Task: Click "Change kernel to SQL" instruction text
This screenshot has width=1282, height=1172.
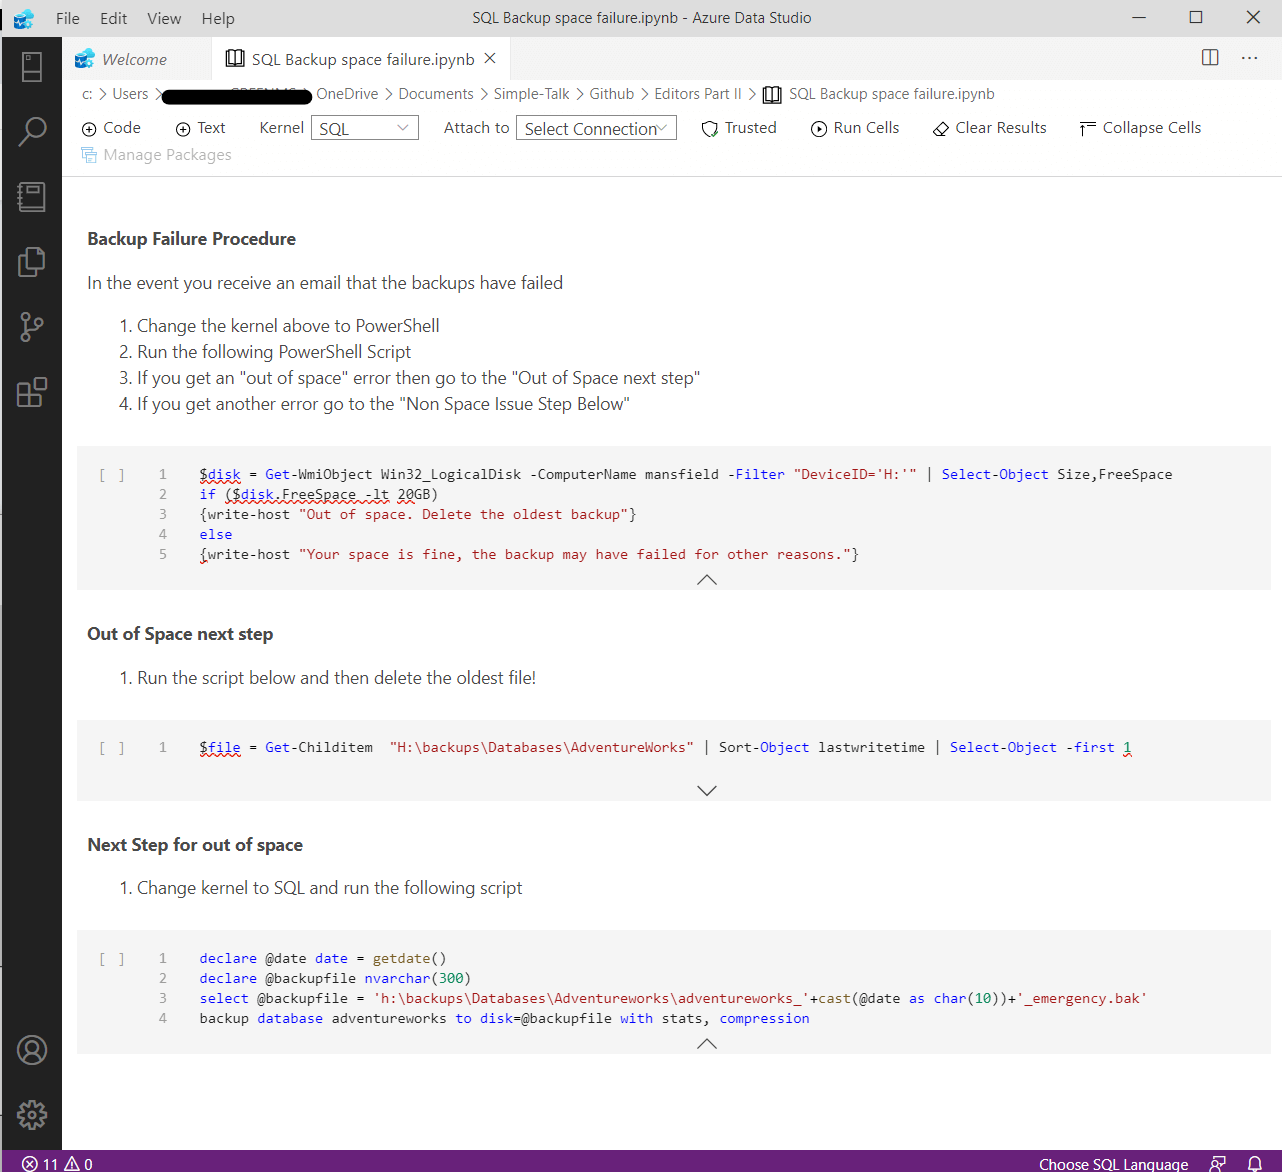Action: coord(329,888)
